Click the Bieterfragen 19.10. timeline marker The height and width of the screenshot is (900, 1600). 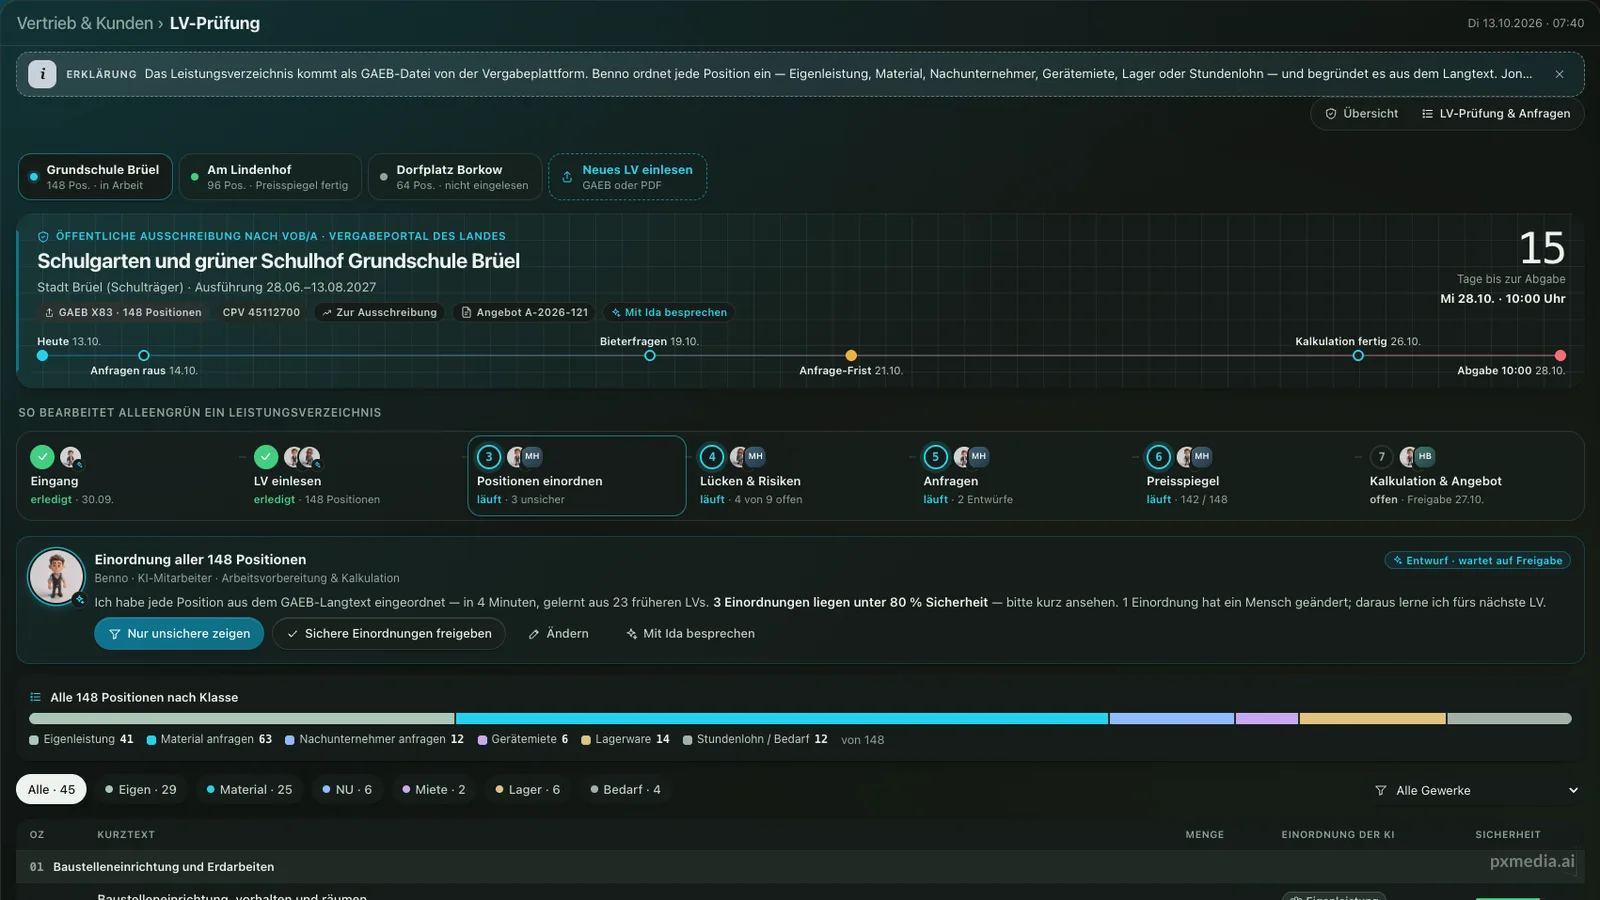(x=650, y=356)
